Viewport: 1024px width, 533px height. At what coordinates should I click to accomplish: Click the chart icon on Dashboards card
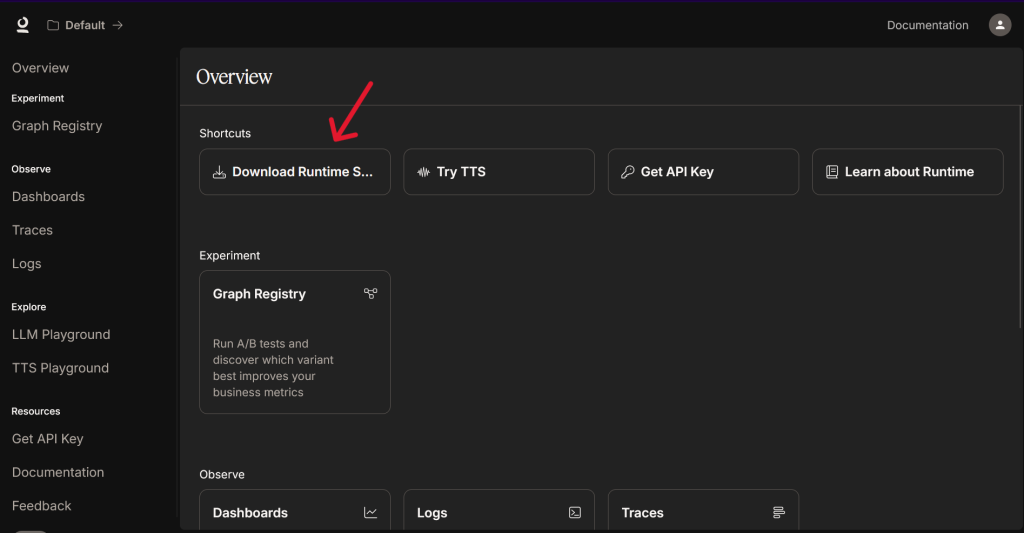(x=371, y=513)
